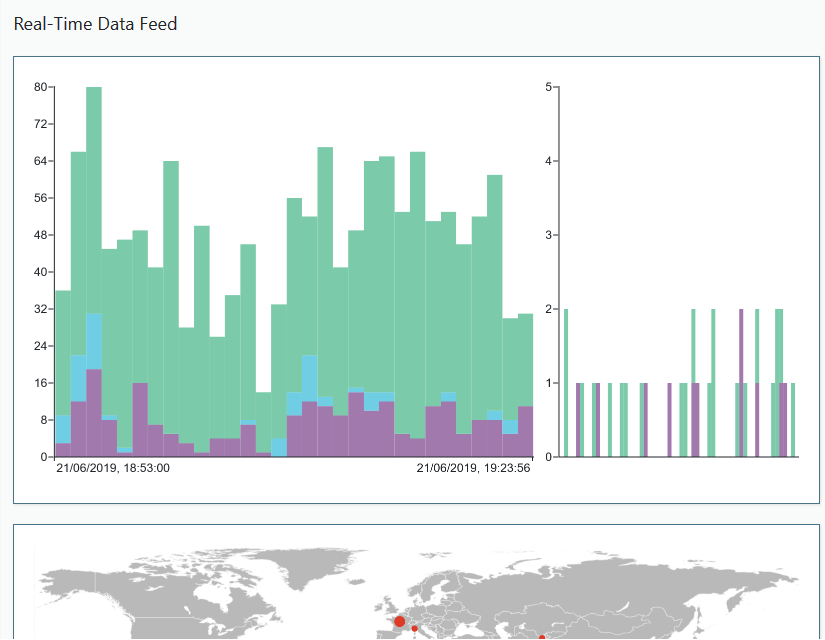Click the 5 label on the right chart axis

tap(548, 87)
